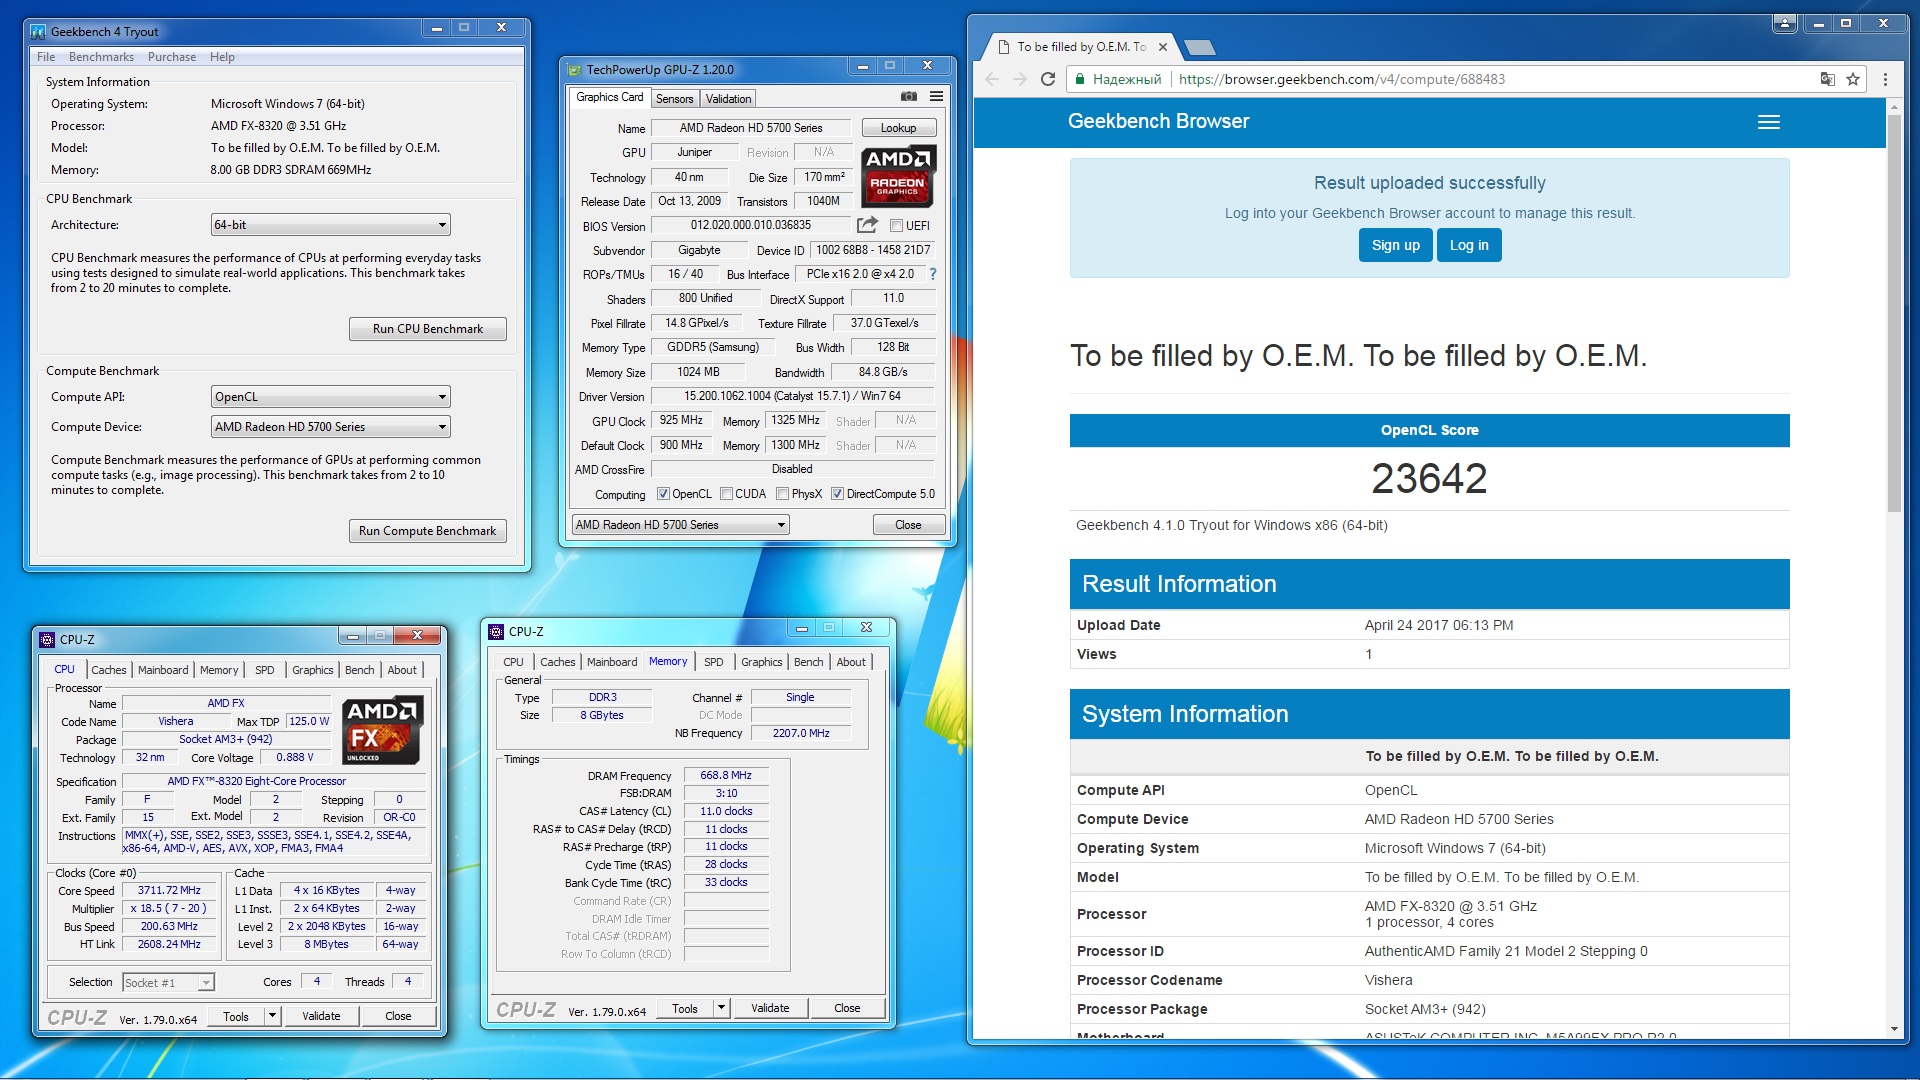1920x1080 pixels.
Task: Click Run Compute Benchmark button
Action: coord(428,531)
